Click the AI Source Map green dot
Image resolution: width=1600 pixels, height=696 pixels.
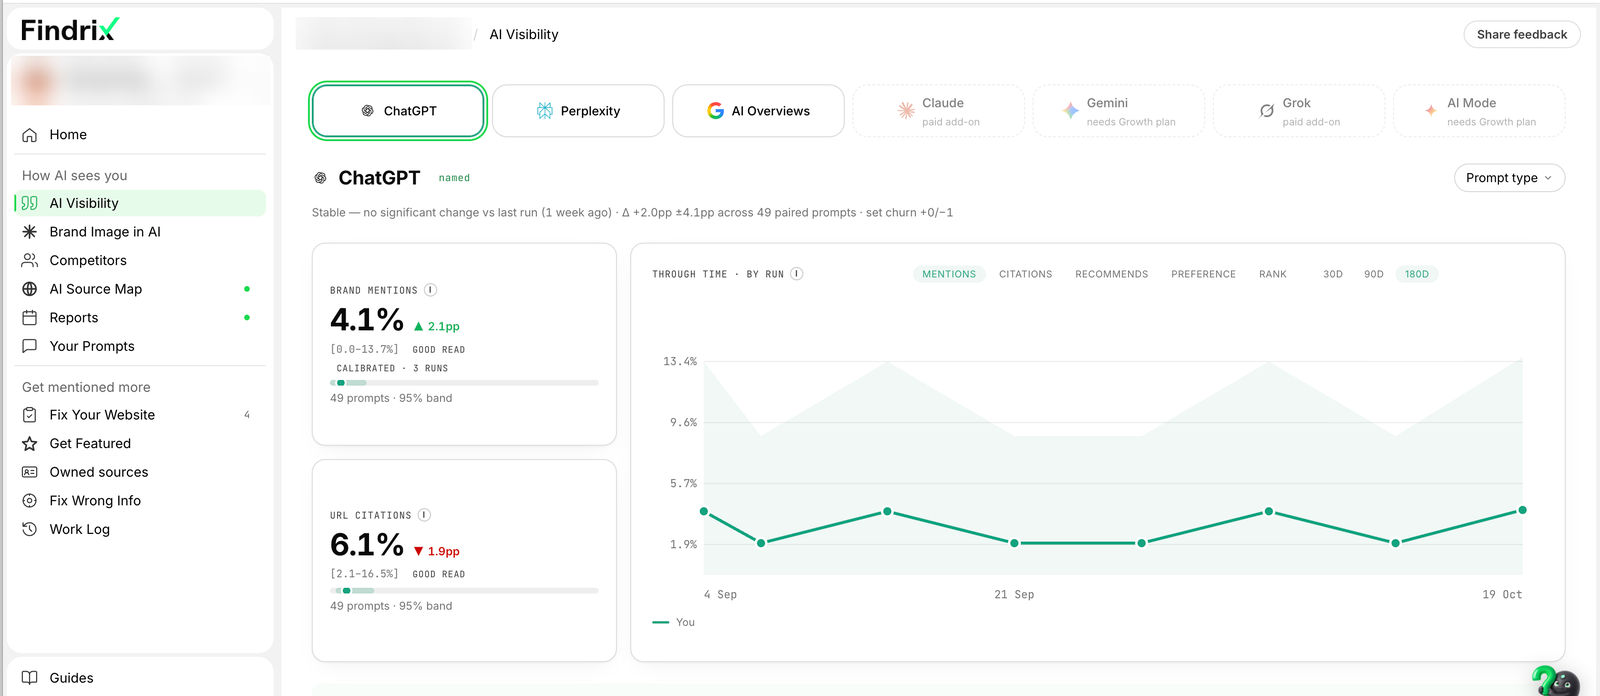(247, 289)
